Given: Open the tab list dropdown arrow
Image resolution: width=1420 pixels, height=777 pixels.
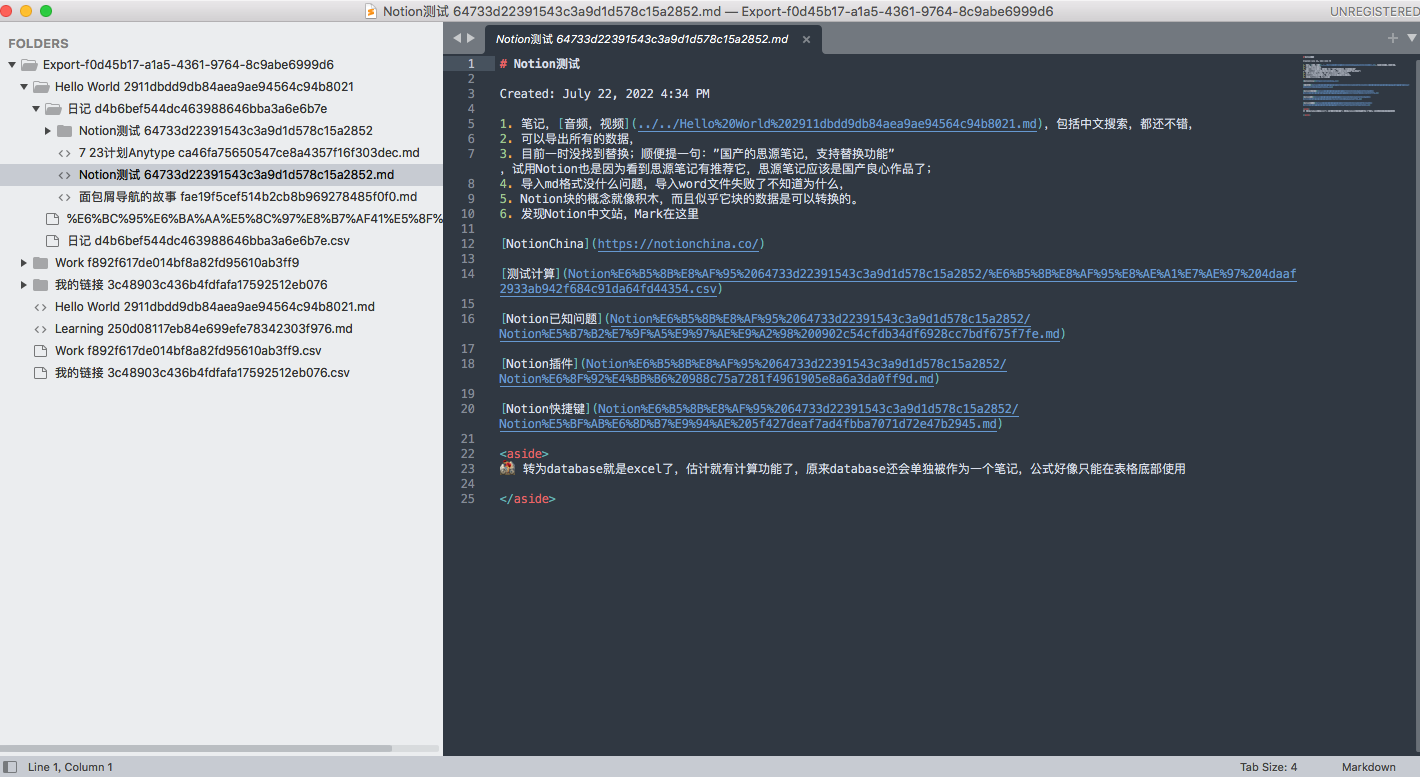Looking at the screenshot, I should pyautogui.click(x=1411, y=38).
